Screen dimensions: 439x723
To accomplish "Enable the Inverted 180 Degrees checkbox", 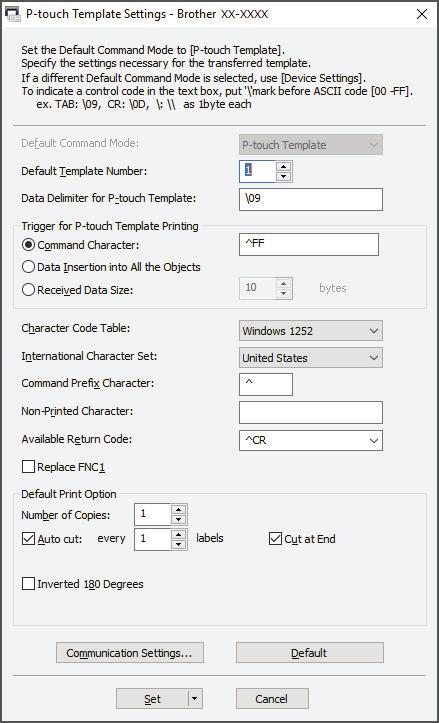I will pos(28,584).
